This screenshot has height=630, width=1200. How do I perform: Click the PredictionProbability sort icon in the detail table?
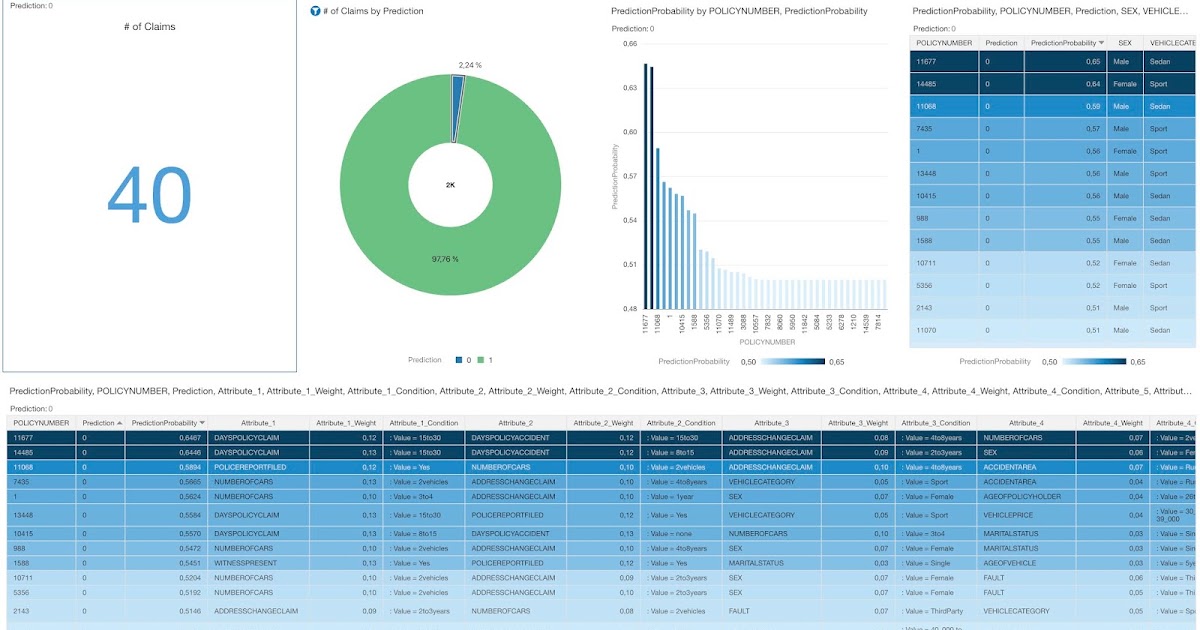click(x=200, y=421)
